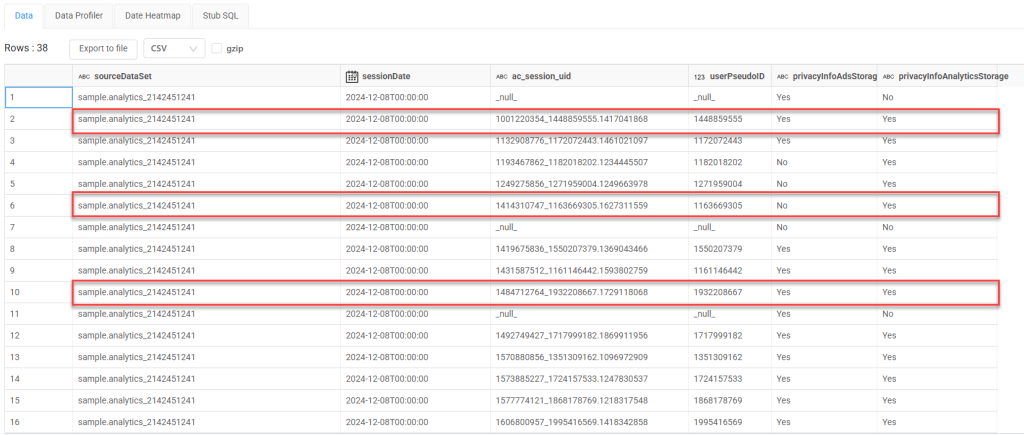
Task: Click session uid 1431587512_1161146442.1593802759
Action: 571,270
